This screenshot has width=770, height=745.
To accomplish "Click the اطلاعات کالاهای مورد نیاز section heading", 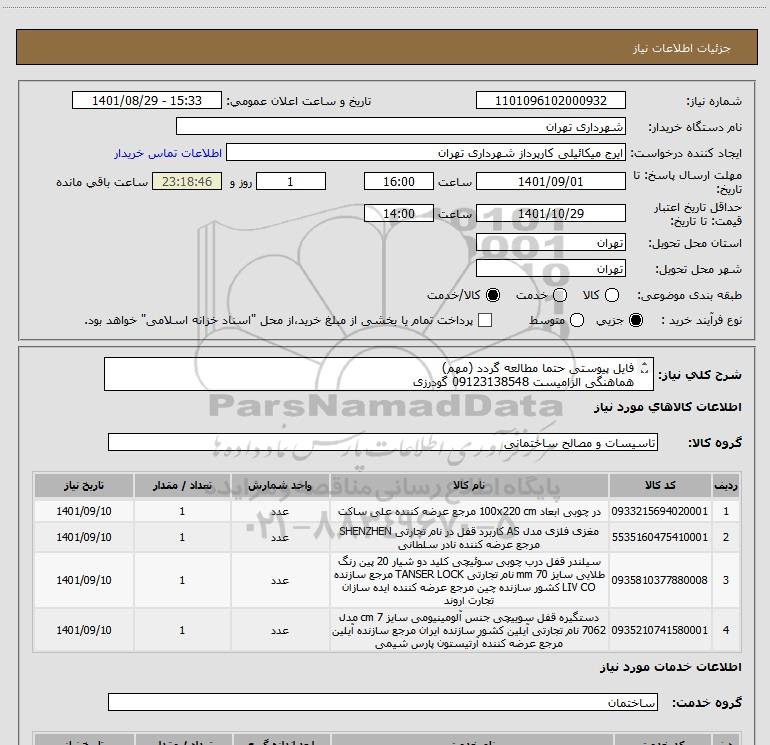I will (668, 407).
